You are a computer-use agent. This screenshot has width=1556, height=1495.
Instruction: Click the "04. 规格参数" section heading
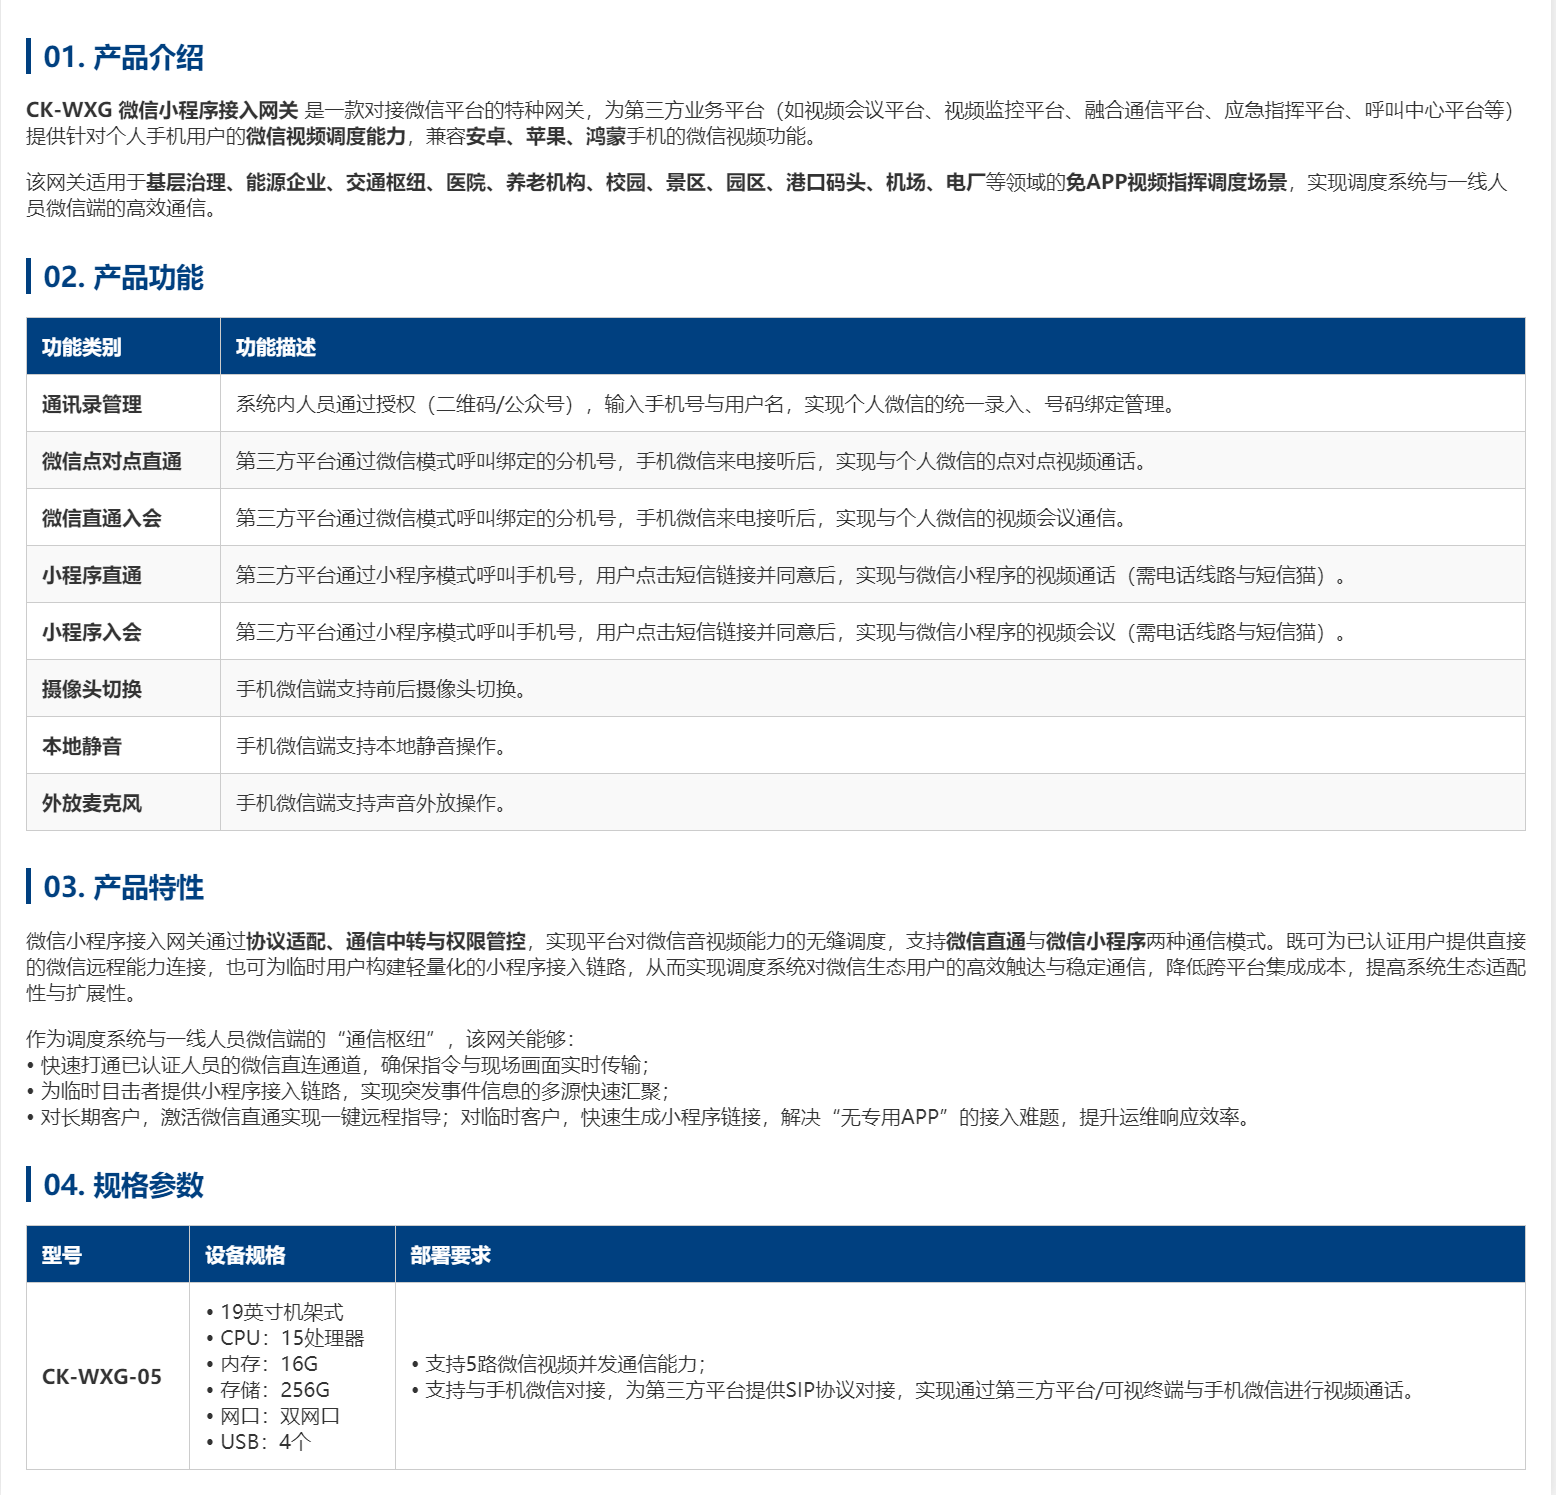click(123, 1185)
